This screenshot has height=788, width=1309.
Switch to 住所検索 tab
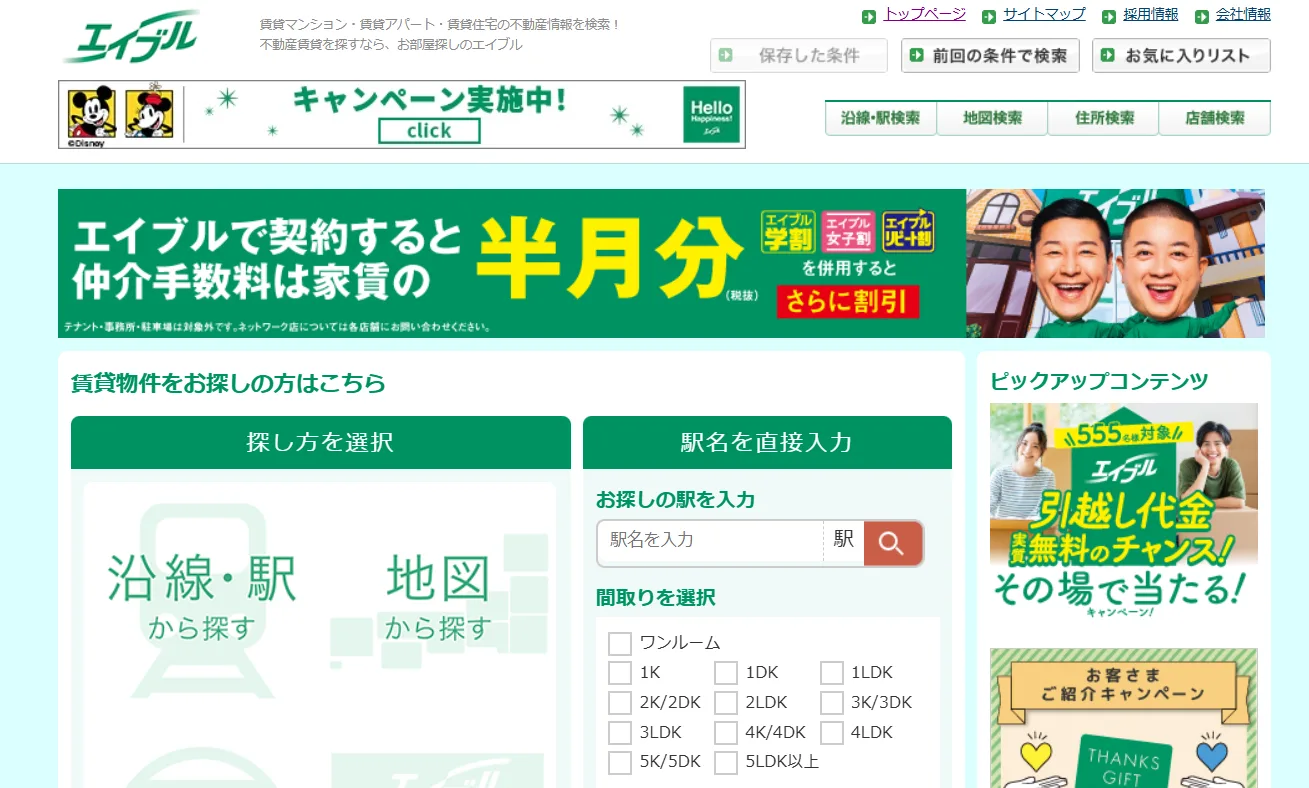coord(1103,118)
